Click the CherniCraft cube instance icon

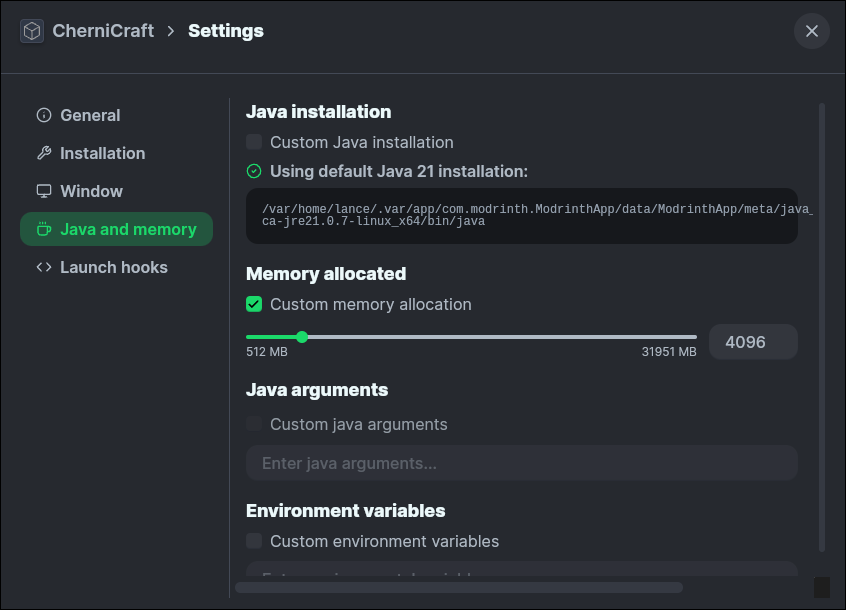coord(32,31)
